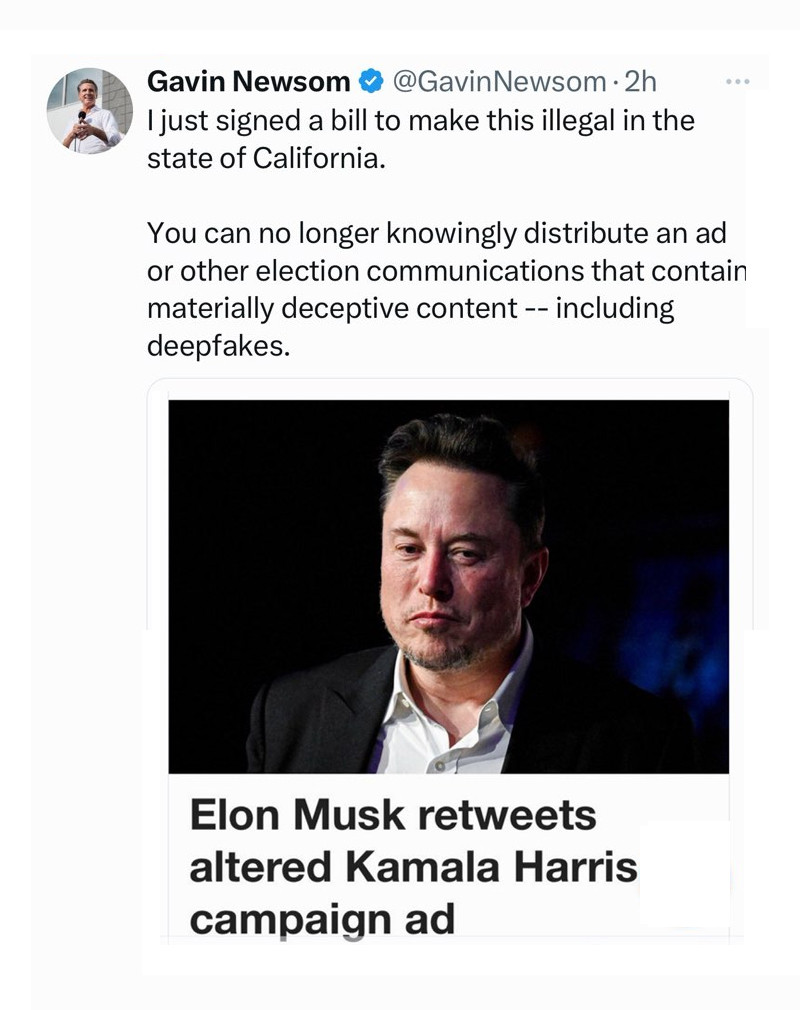Open the @GavinNewsom handle link

click(x=498, y=81)
